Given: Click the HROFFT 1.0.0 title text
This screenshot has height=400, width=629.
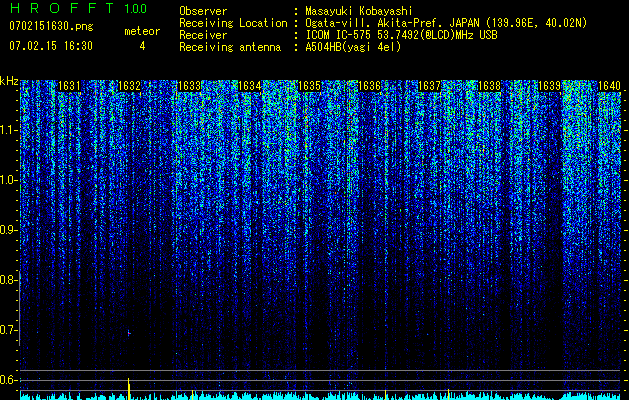Looking at the screenshot, I should pyautogui.click(x=78, y=8).
